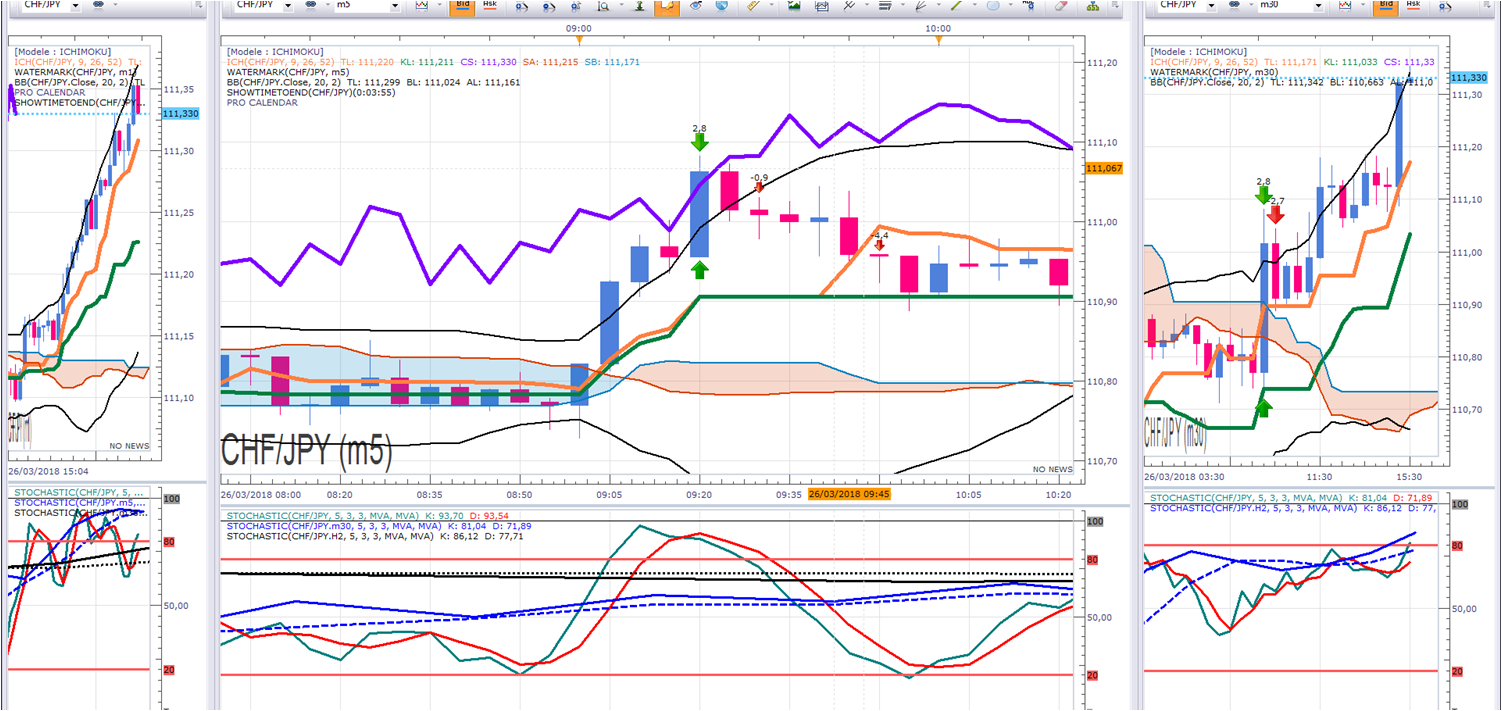
Task: Click the green arrow icon in the m5 toolbar
Action: click(640, 6)
